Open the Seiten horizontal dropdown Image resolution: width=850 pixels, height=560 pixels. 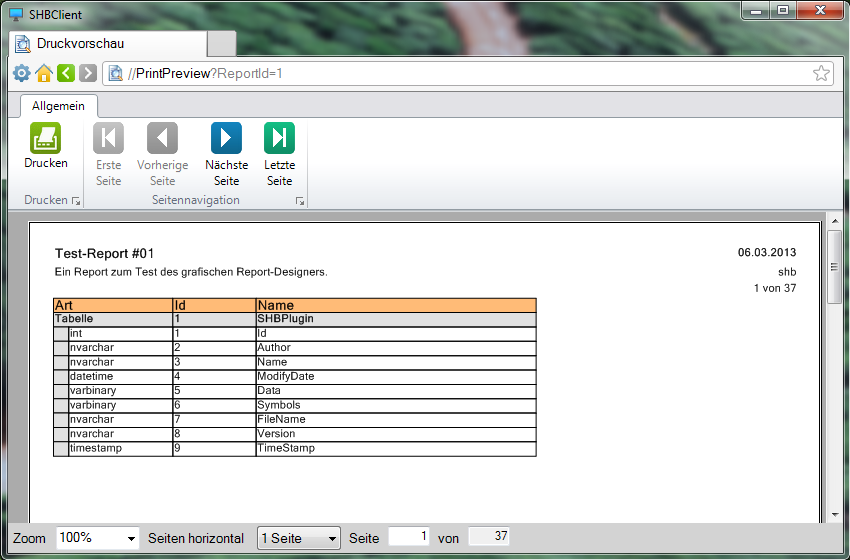[299, 538]
